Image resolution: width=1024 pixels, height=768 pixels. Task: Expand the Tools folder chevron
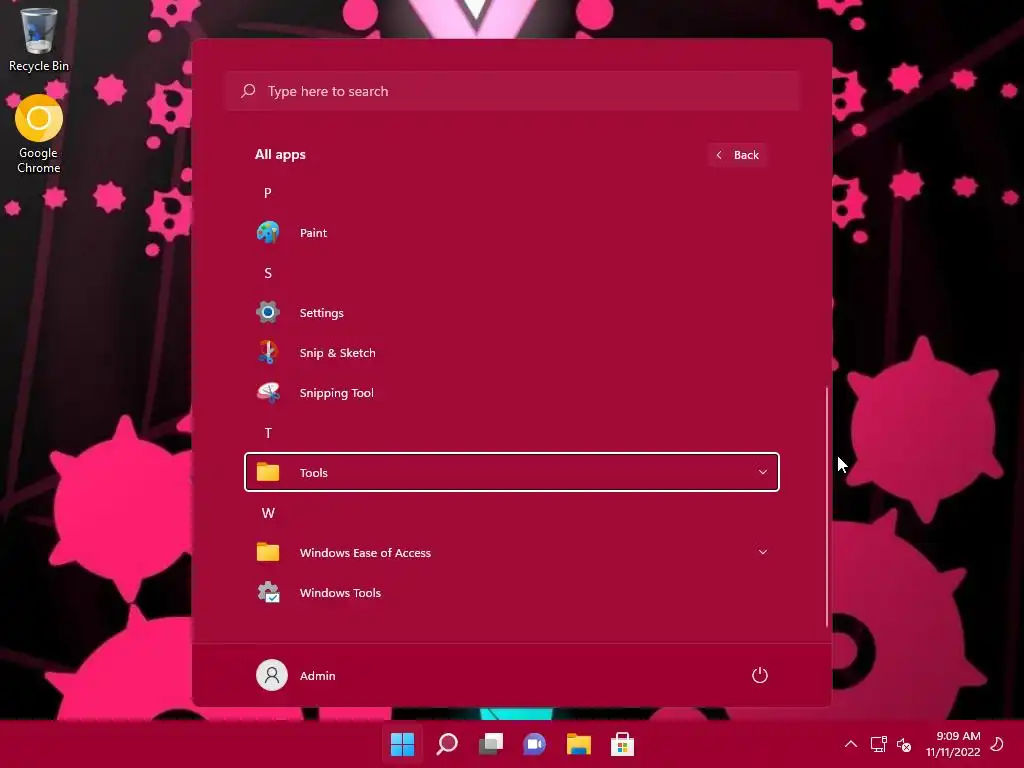763,472
